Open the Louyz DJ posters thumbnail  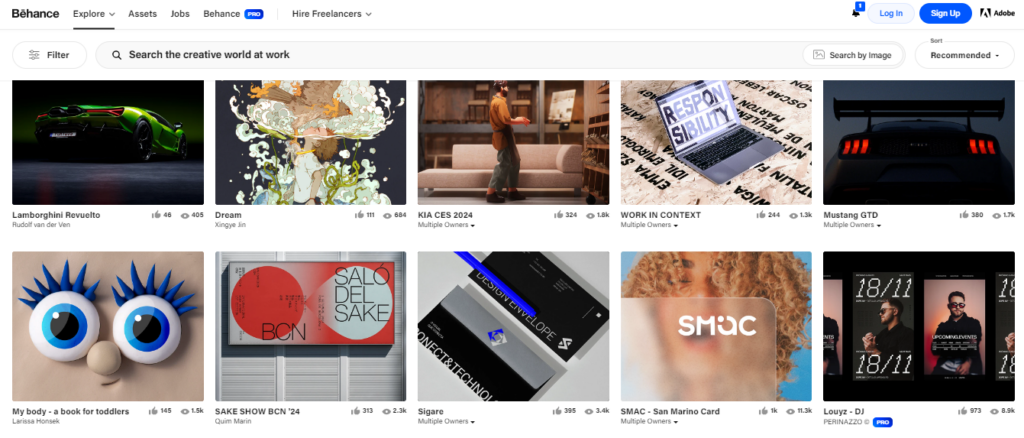point(919,326)
